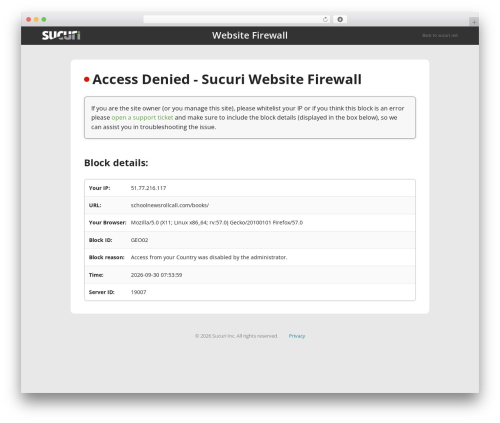Maximize the window with green button
Viewport: 500px width, 423px height.
(x=44, y=19)
